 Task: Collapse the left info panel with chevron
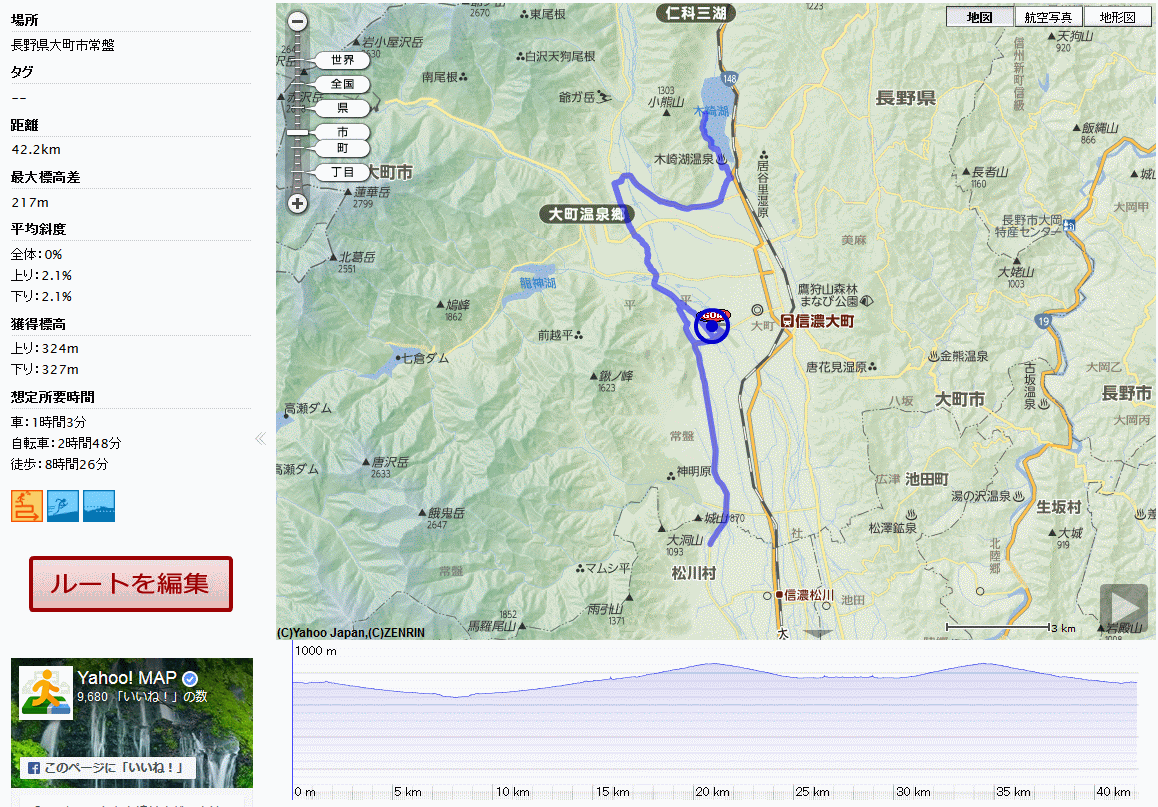coord(260,438)
